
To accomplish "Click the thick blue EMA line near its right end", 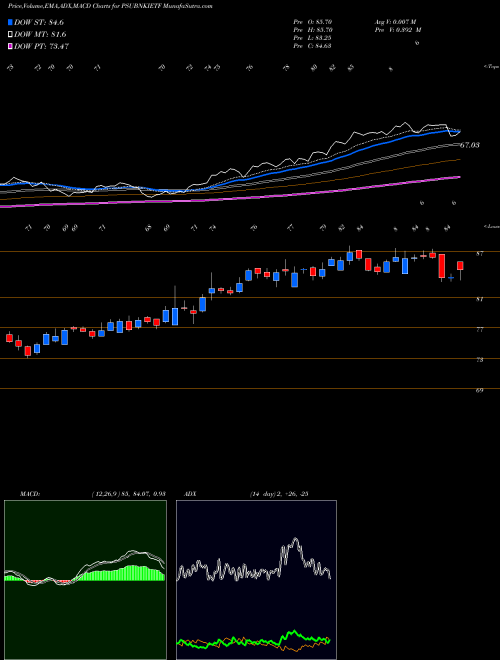I will [446, 131].
